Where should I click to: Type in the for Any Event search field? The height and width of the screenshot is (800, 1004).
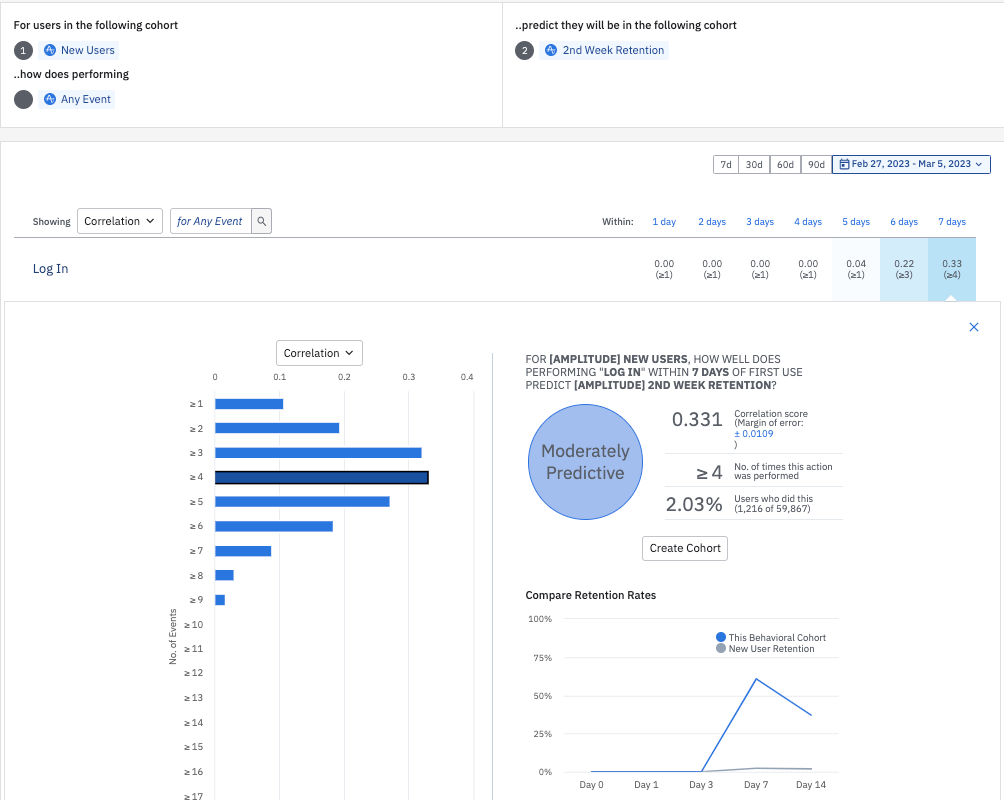210,221
